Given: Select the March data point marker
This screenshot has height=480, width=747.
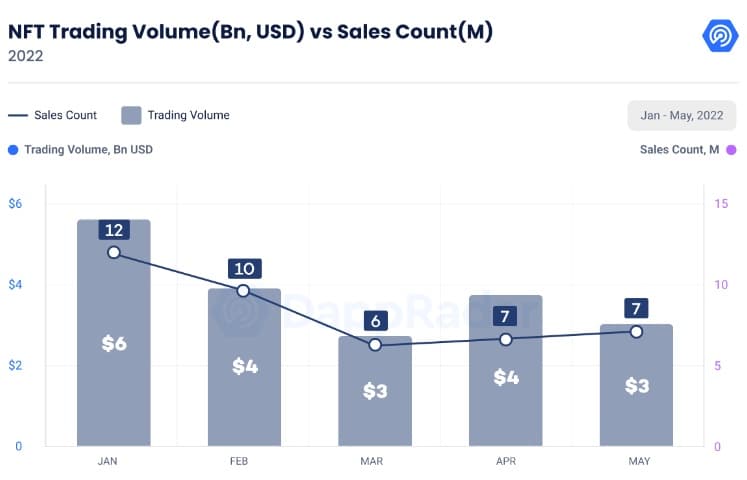Looking at the screenshot, I should pyautogui.click(x=375, y=344).
